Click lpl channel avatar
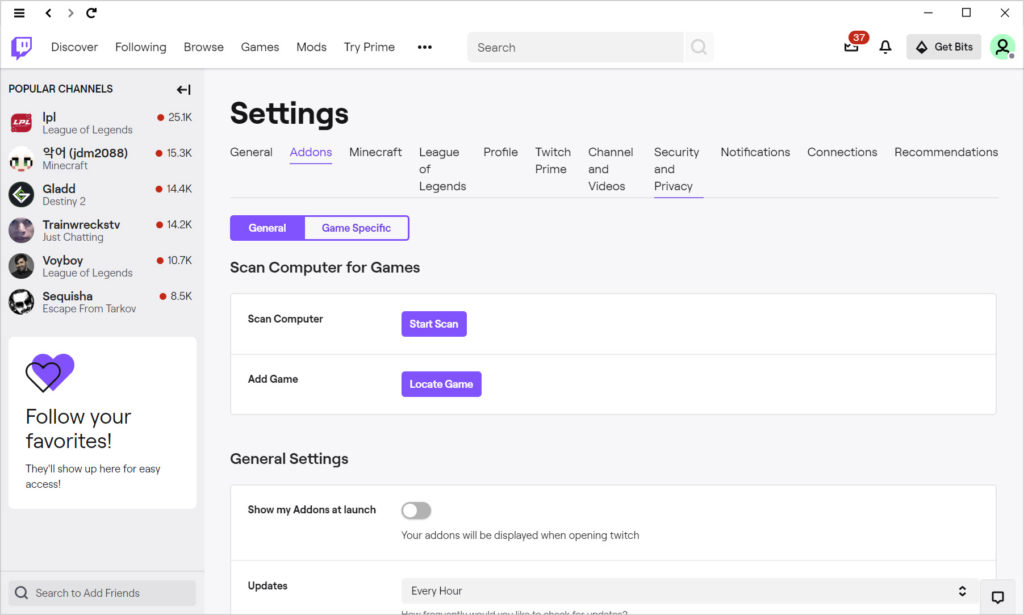Screen dimensions: 1024x615 coord(22,123)
